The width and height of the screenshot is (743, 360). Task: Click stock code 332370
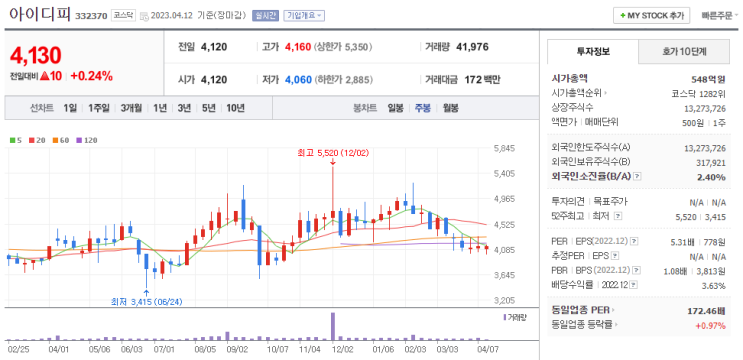pos(91,16)
